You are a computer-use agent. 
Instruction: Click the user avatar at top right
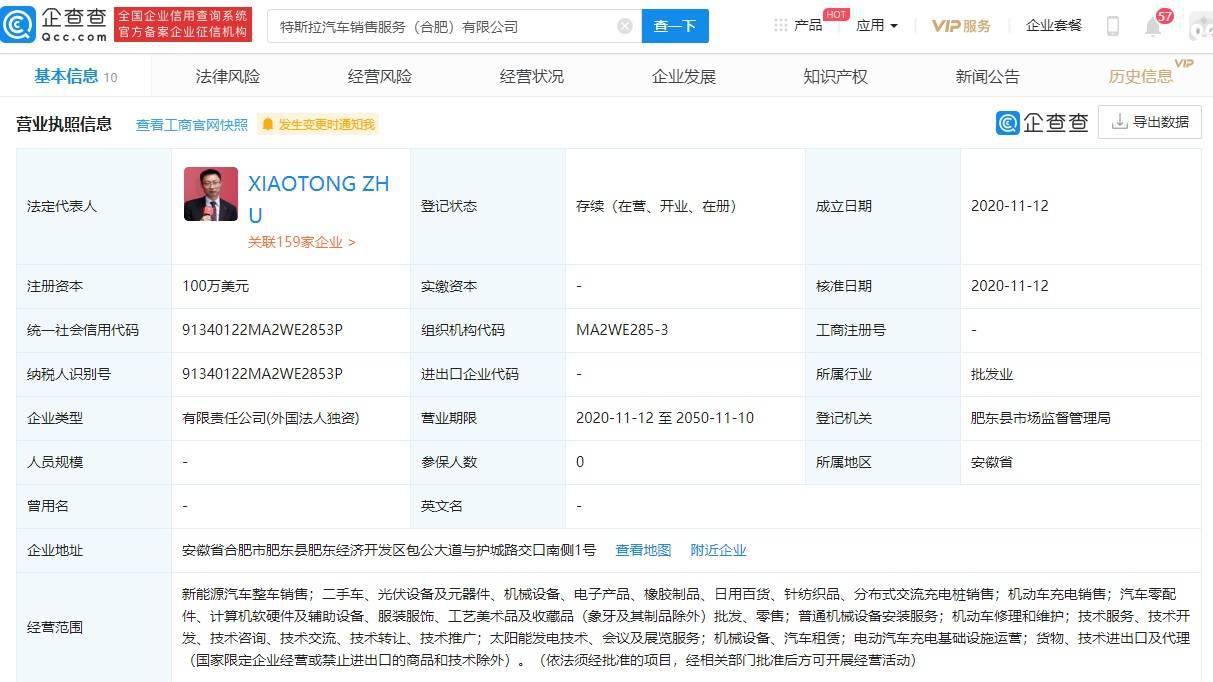click(x=1200, y=27)
